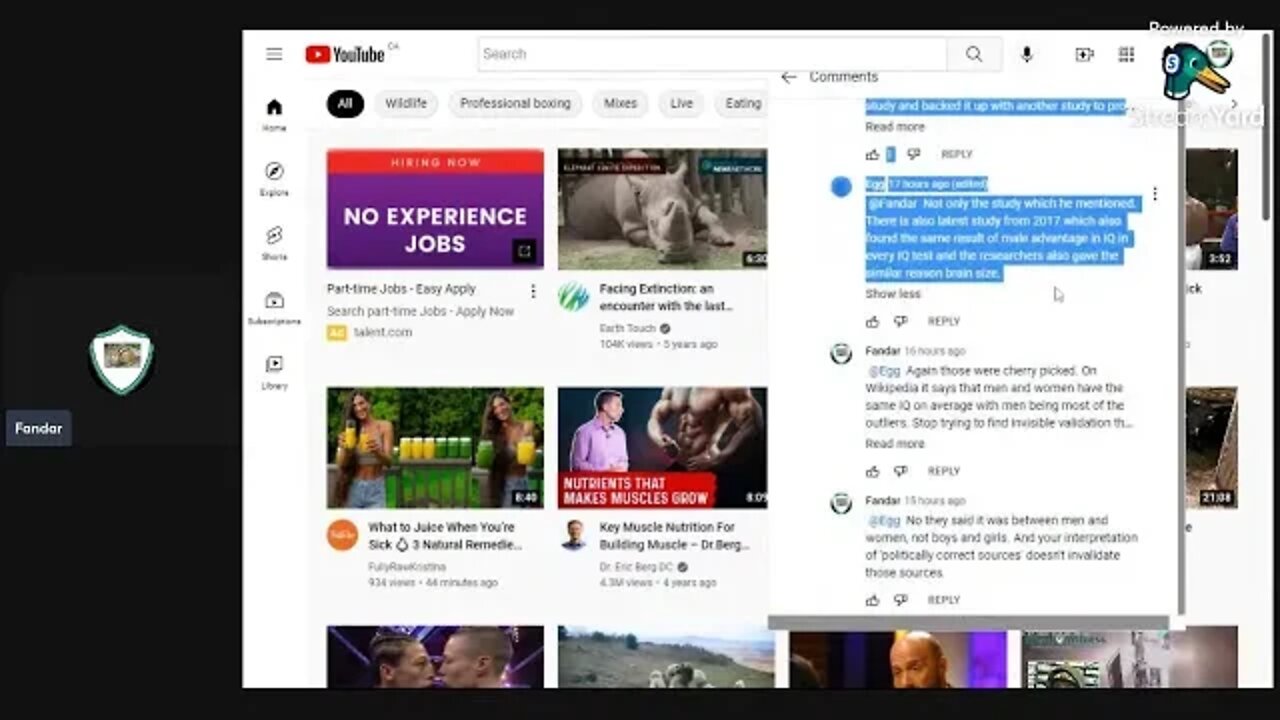Click the horizontal scrollbar under comments
This screenshot has height=720, width=1280.
pos(968,623)
